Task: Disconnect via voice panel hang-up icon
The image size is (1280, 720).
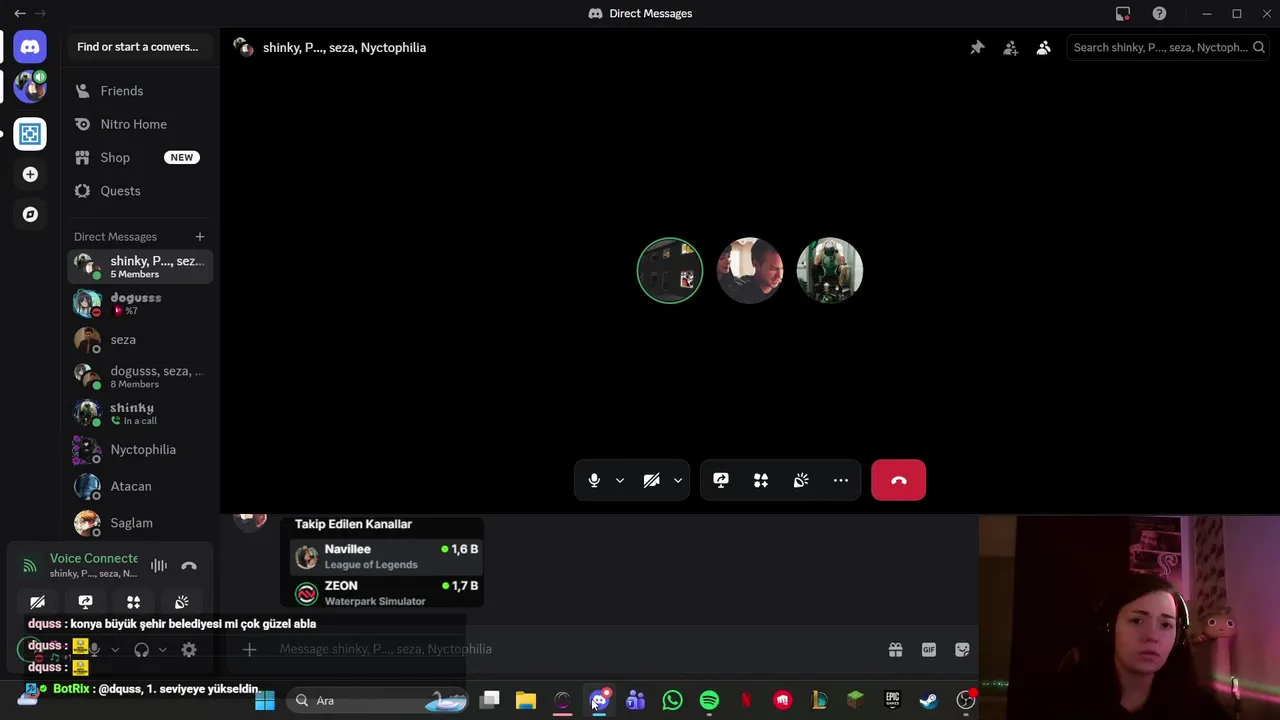Action: pos(189,566)
